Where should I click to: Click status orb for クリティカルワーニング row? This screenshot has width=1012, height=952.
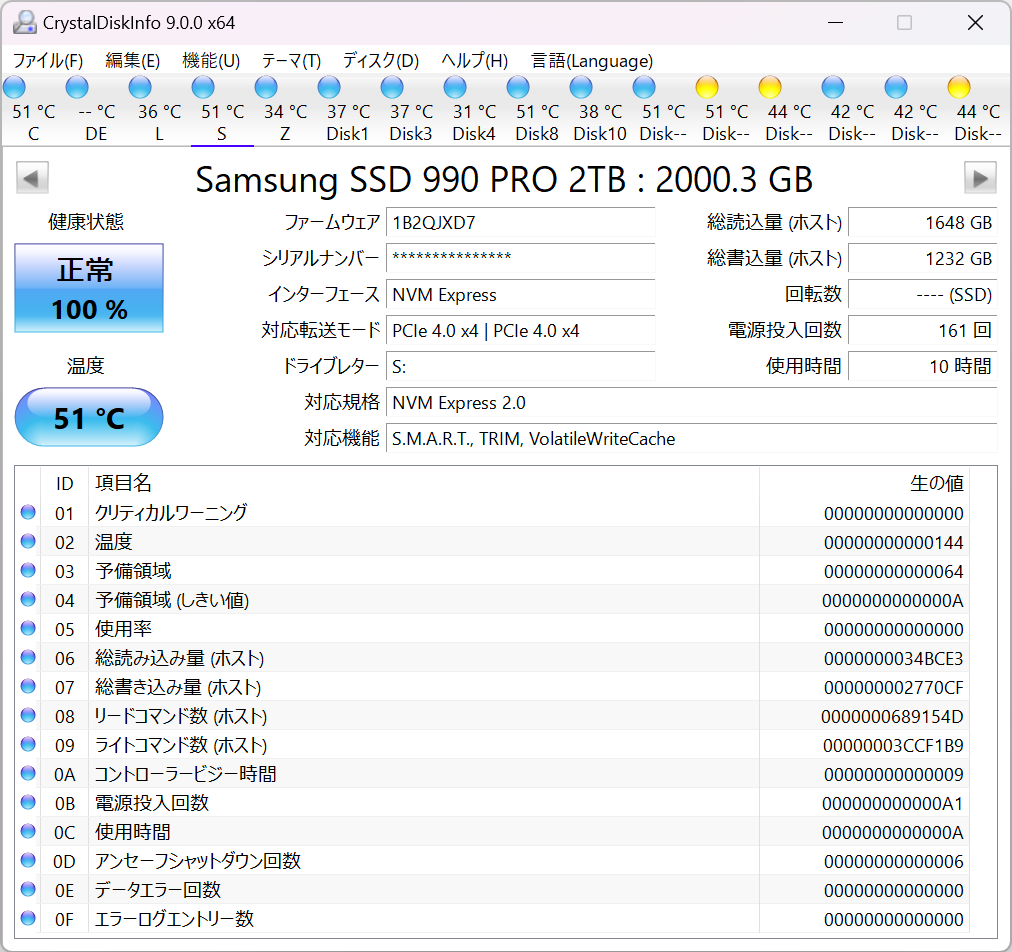[x=28, y=512]
